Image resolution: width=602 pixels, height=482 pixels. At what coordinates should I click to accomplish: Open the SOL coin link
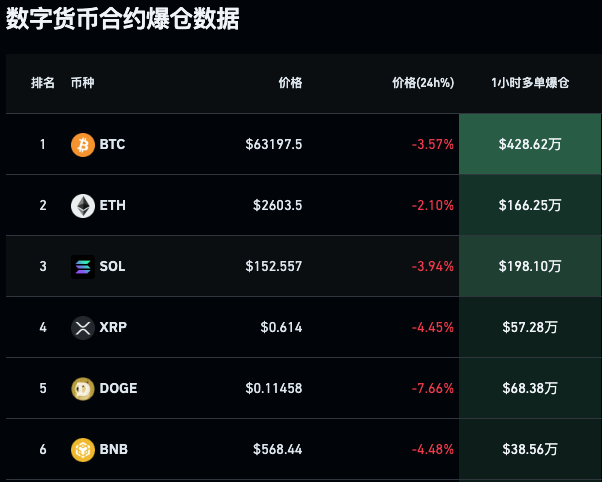(112, 267)
